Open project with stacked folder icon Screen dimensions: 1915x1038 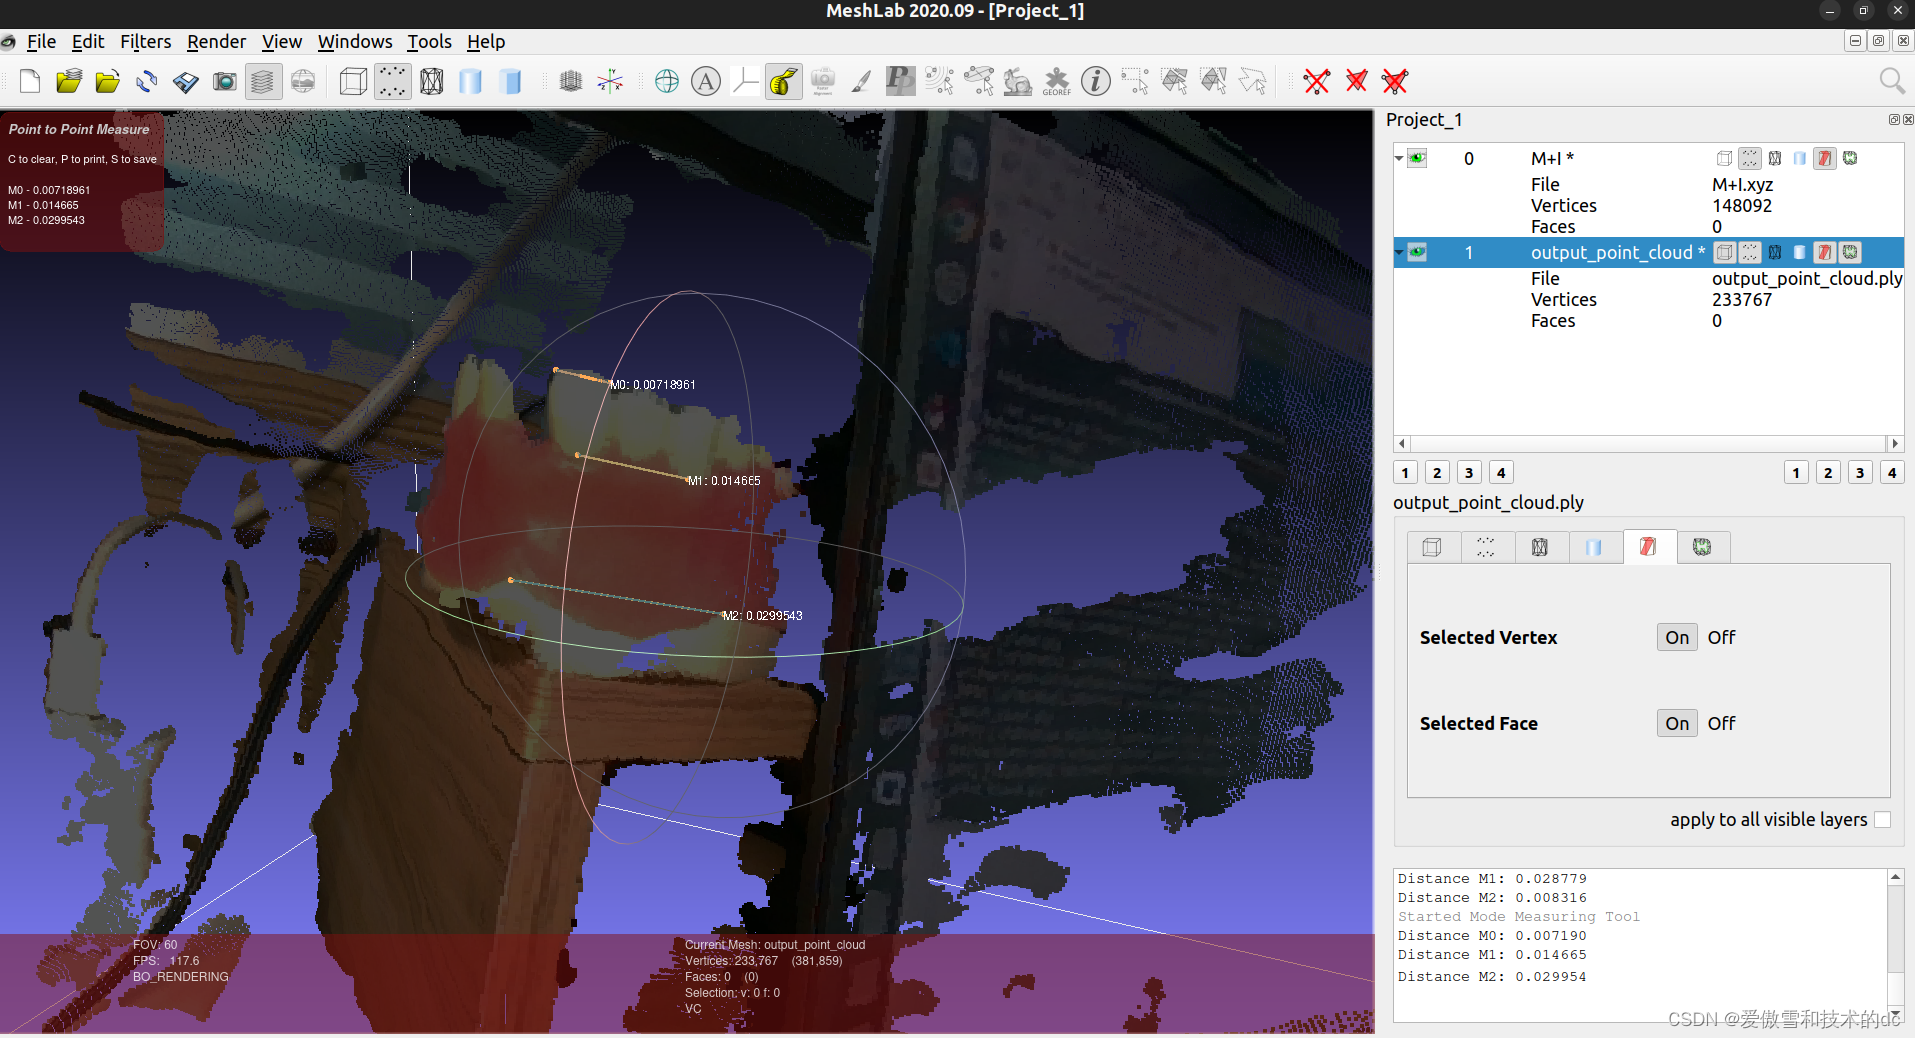click(x=69, y=81)
